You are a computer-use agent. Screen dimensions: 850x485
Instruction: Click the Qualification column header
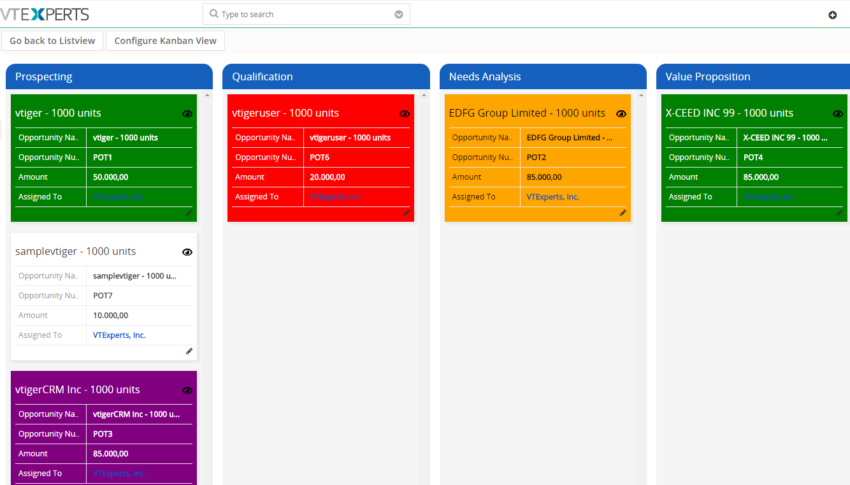(326, 76)
